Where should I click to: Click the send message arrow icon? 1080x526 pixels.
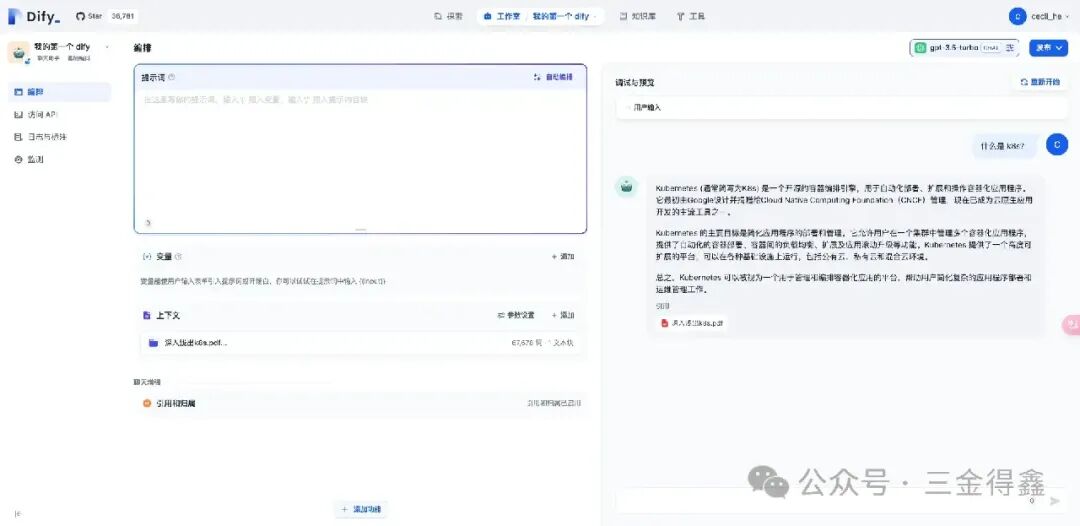click(1054, 501)
